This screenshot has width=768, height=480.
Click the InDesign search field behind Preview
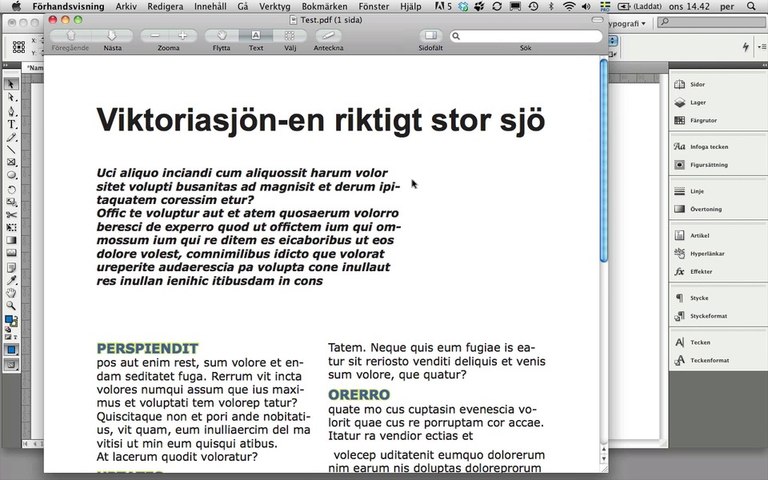tap(712, 22)
